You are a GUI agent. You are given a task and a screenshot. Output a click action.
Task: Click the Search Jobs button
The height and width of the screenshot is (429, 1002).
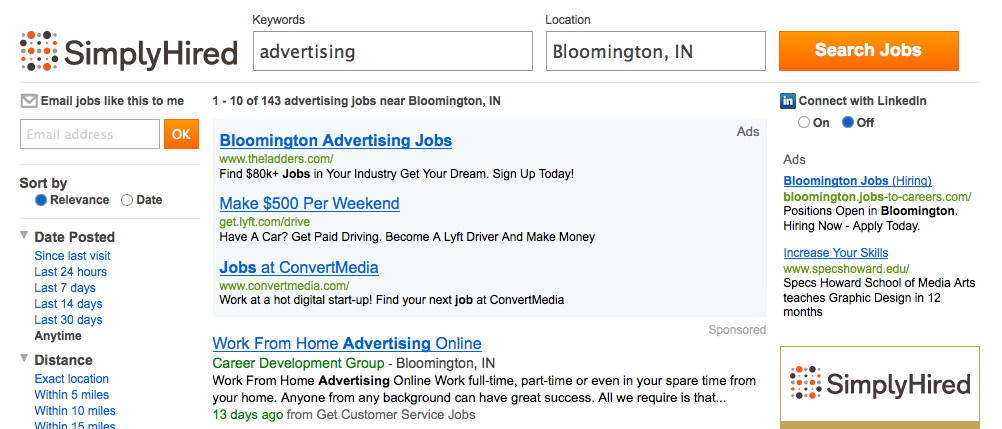(868, 51)
